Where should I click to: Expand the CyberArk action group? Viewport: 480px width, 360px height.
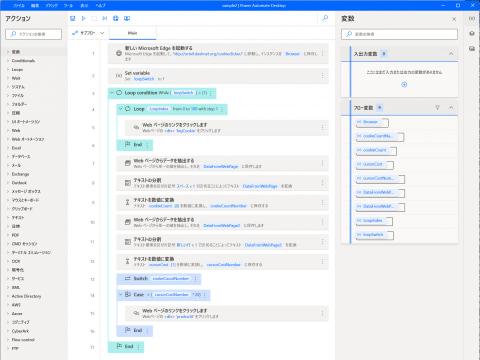[x=8, y=331]
